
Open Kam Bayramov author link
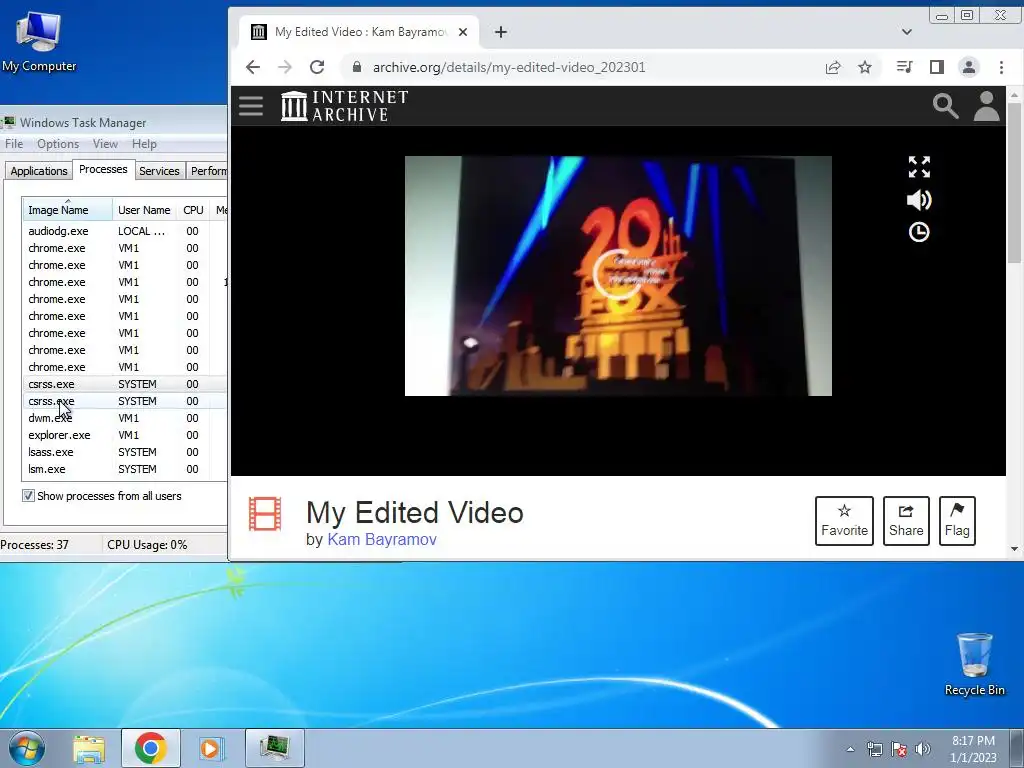(x=382, y=539)
